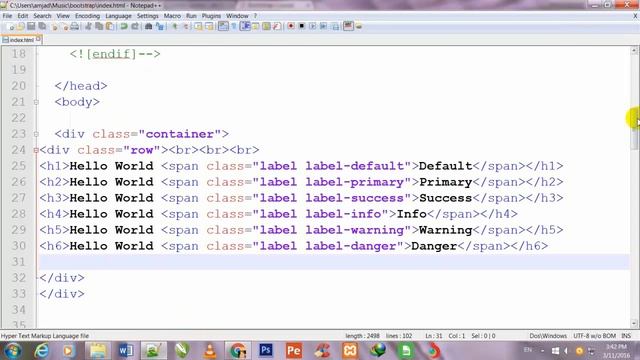The width and height of the screenshot is (640, 360).
Task: Start recording a macro with the red button
Action: click(291, 27)
